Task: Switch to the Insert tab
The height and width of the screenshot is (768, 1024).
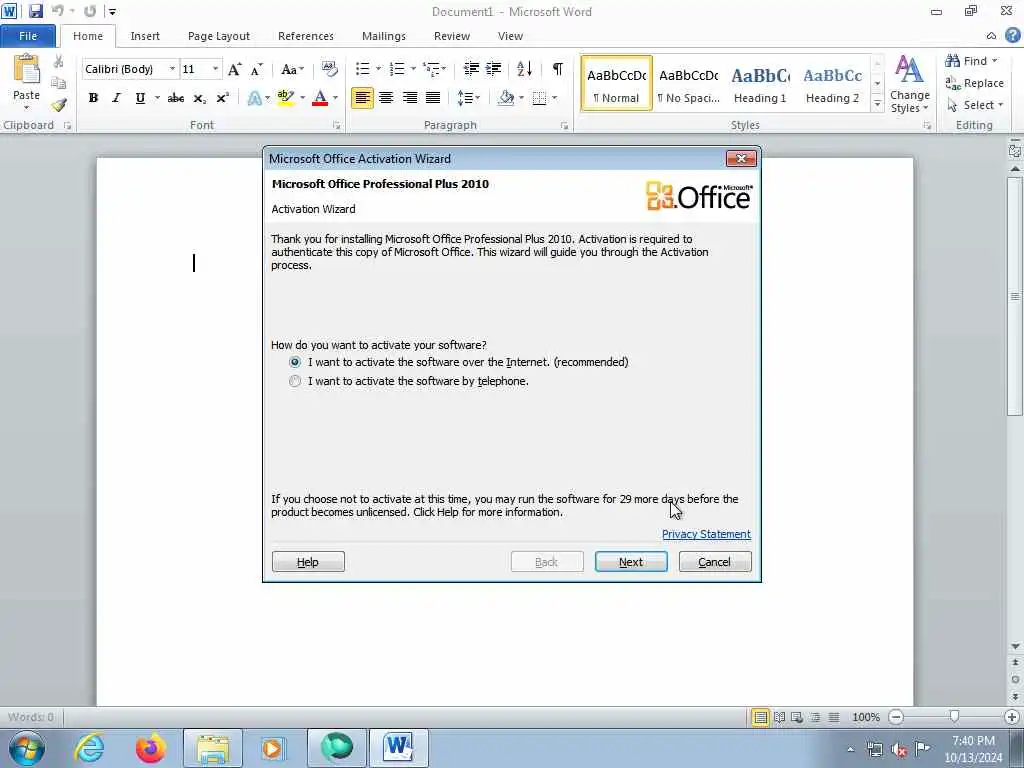Action: 145,36
